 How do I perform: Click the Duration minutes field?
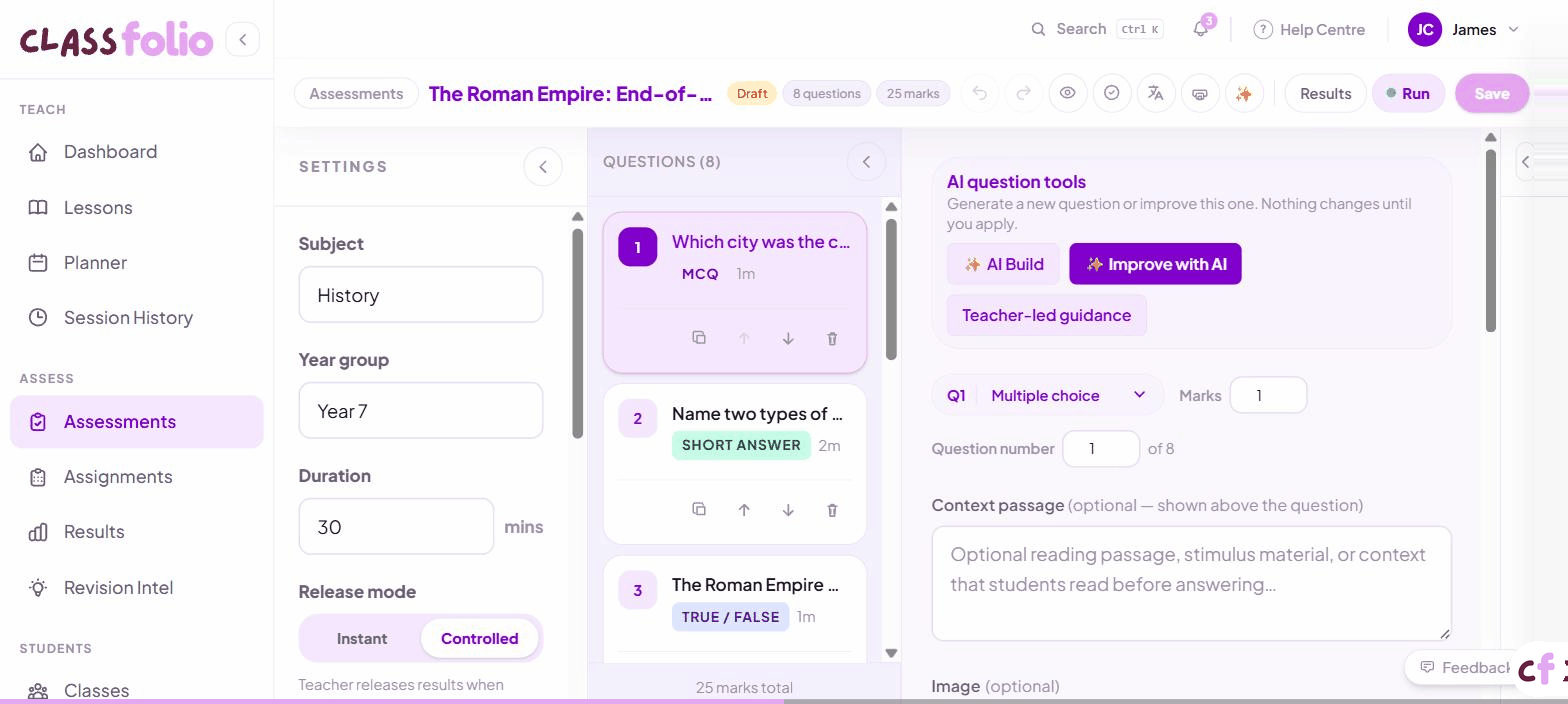point(396,526)
